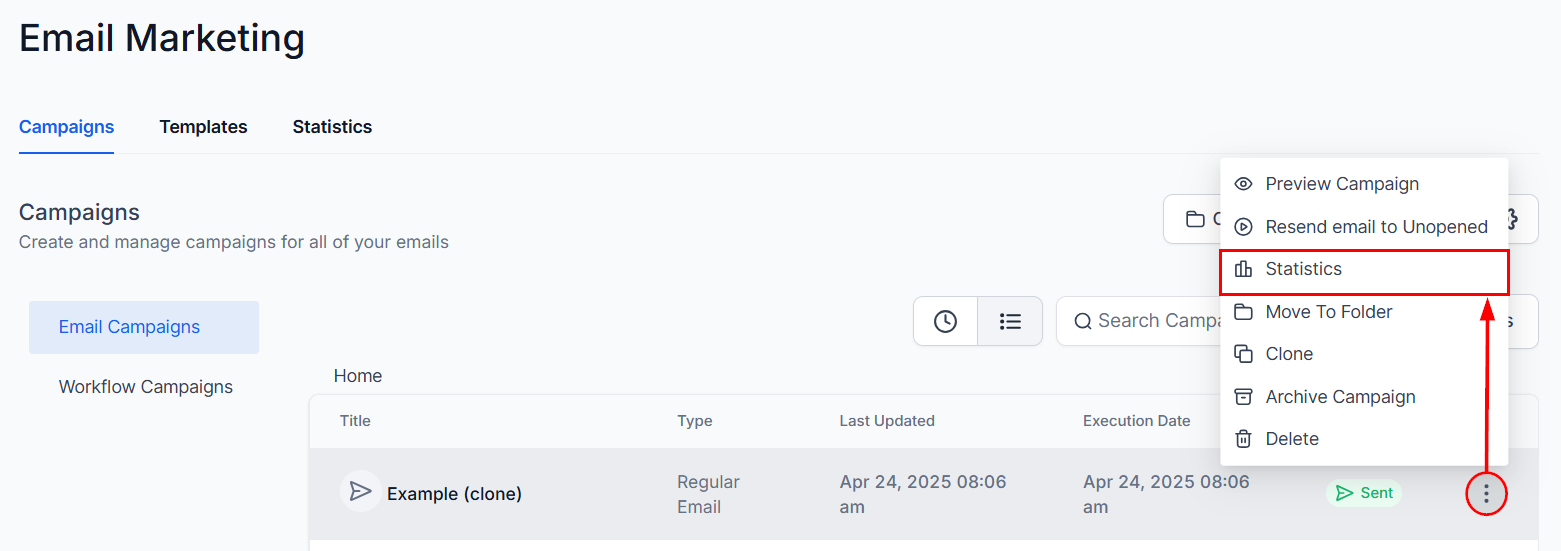The image size is (1561, 551).
Task: Select Clone from the context menu
Action: (x=1364, y=354)
